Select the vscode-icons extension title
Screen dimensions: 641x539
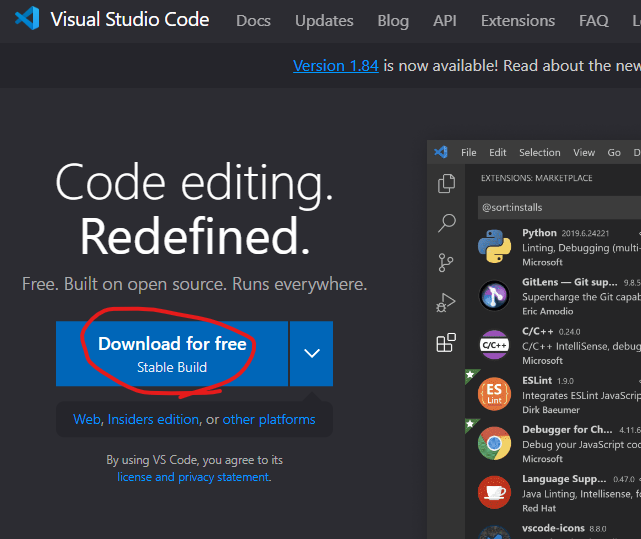pyautogui.click(x=553, y=528)
